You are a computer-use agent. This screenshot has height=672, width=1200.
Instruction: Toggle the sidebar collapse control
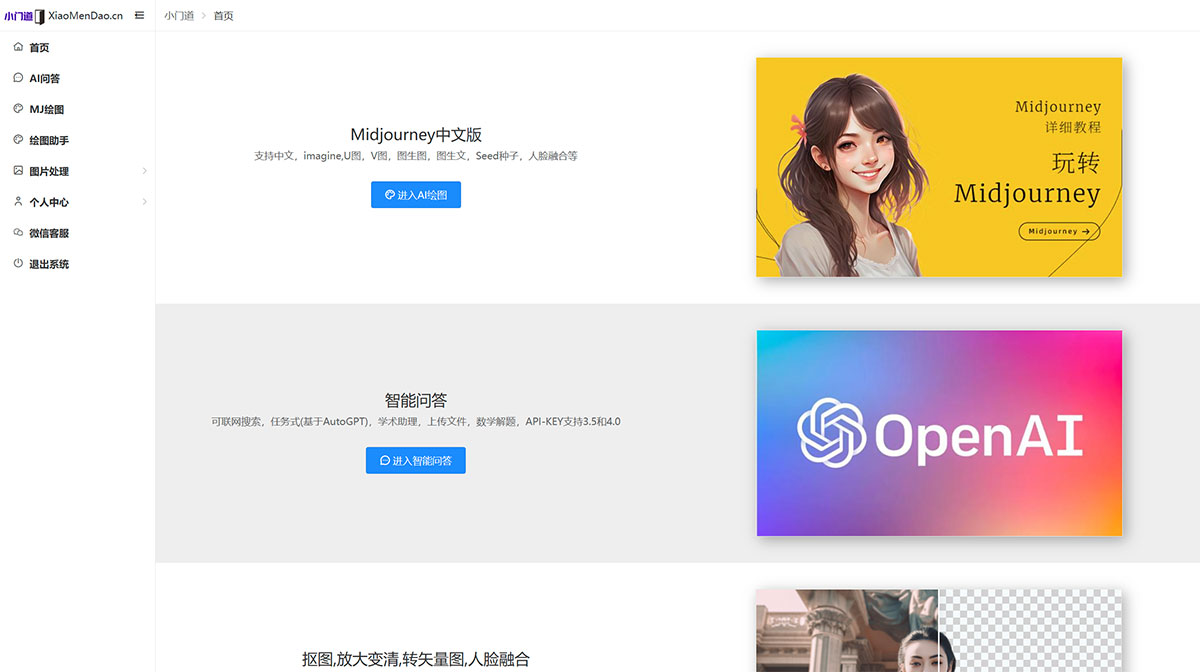pos(138,15)
